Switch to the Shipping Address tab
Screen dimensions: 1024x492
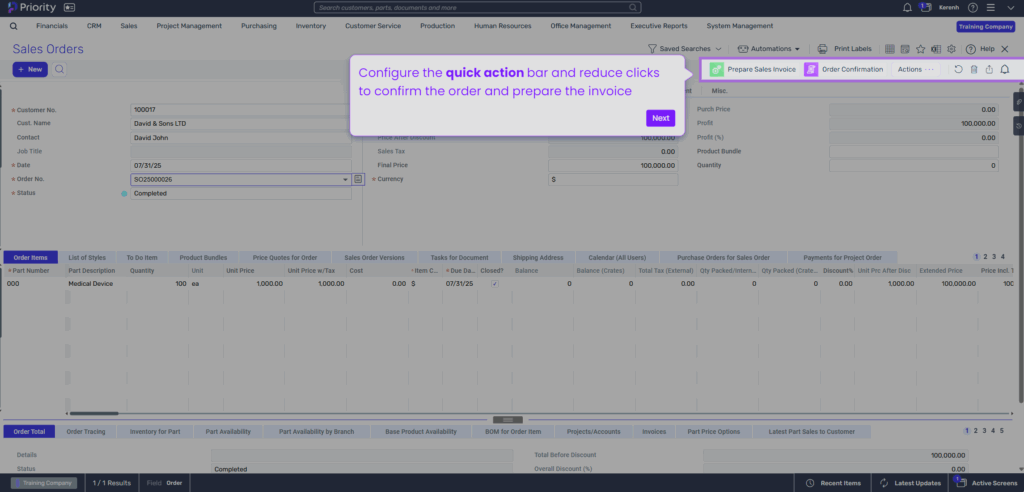pos(538,257)
